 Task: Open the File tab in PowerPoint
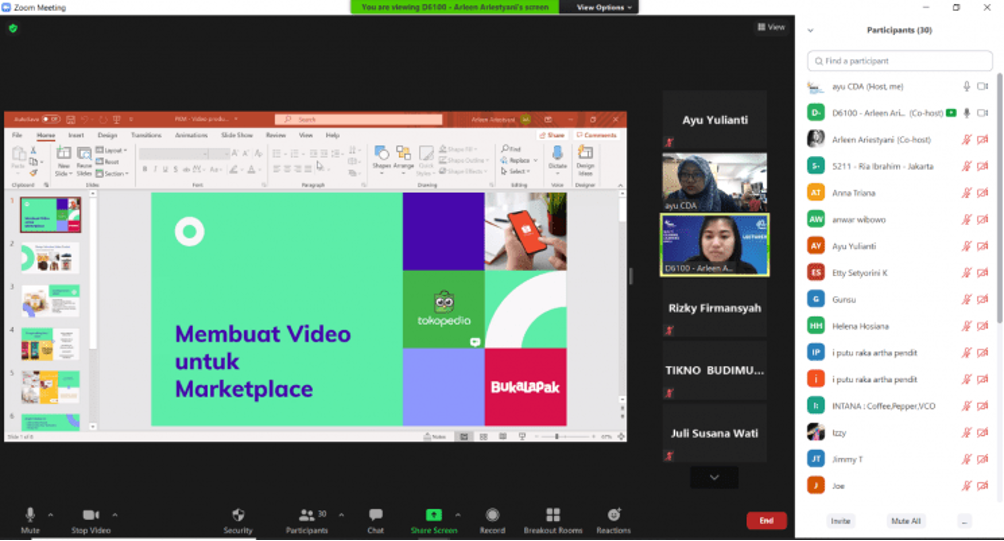(x=17, y=135)
